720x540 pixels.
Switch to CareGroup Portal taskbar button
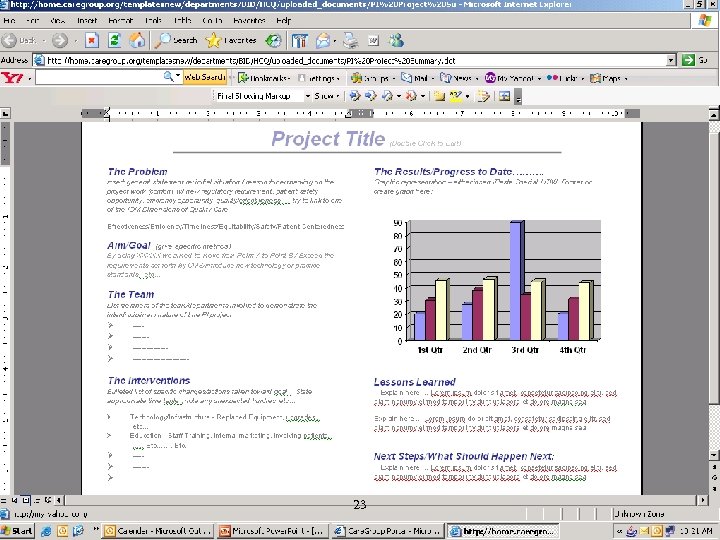[388, 531]
